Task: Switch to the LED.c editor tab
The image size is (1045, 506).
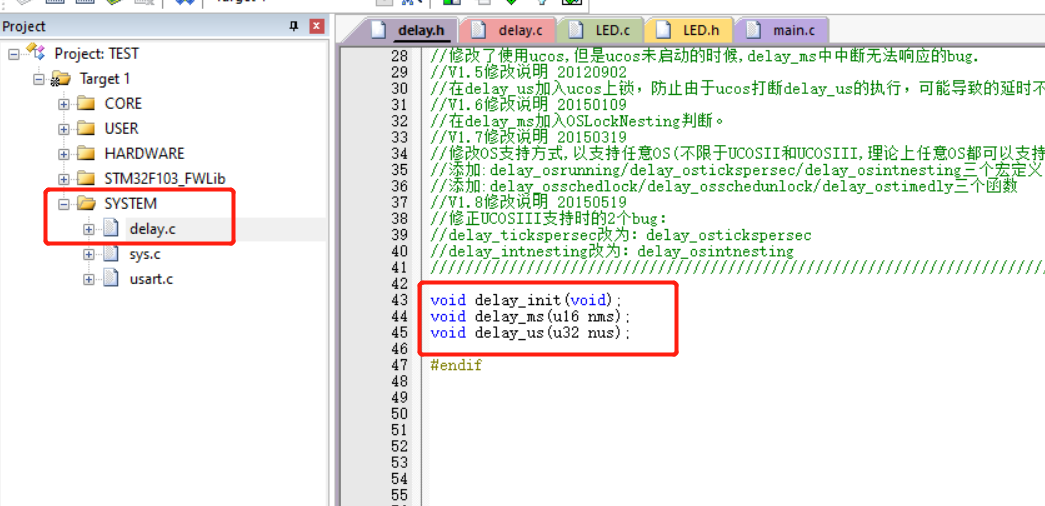Action: [x=602, y=31]
